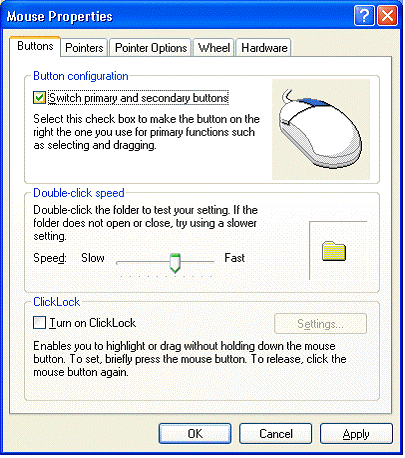The height and width of the screenshot is (458, 405).
Task: Show the Hardware tab
Action: pos(264,48)
